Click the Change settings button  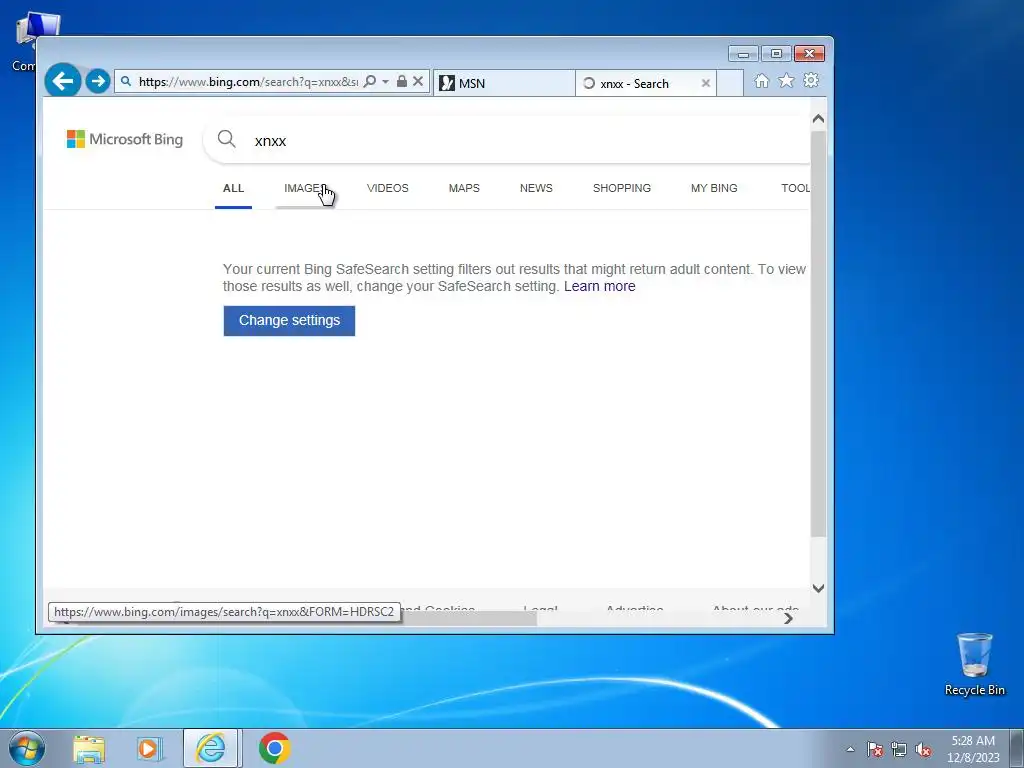tap(289, 321)
